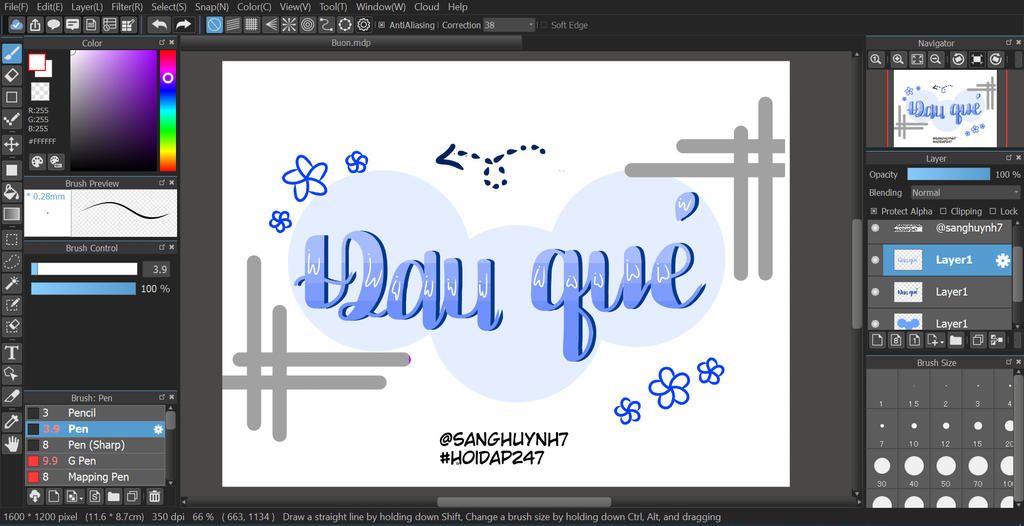
Task: Open the Cloud menu
Action: pyautogui.click(x=426, y=7)
